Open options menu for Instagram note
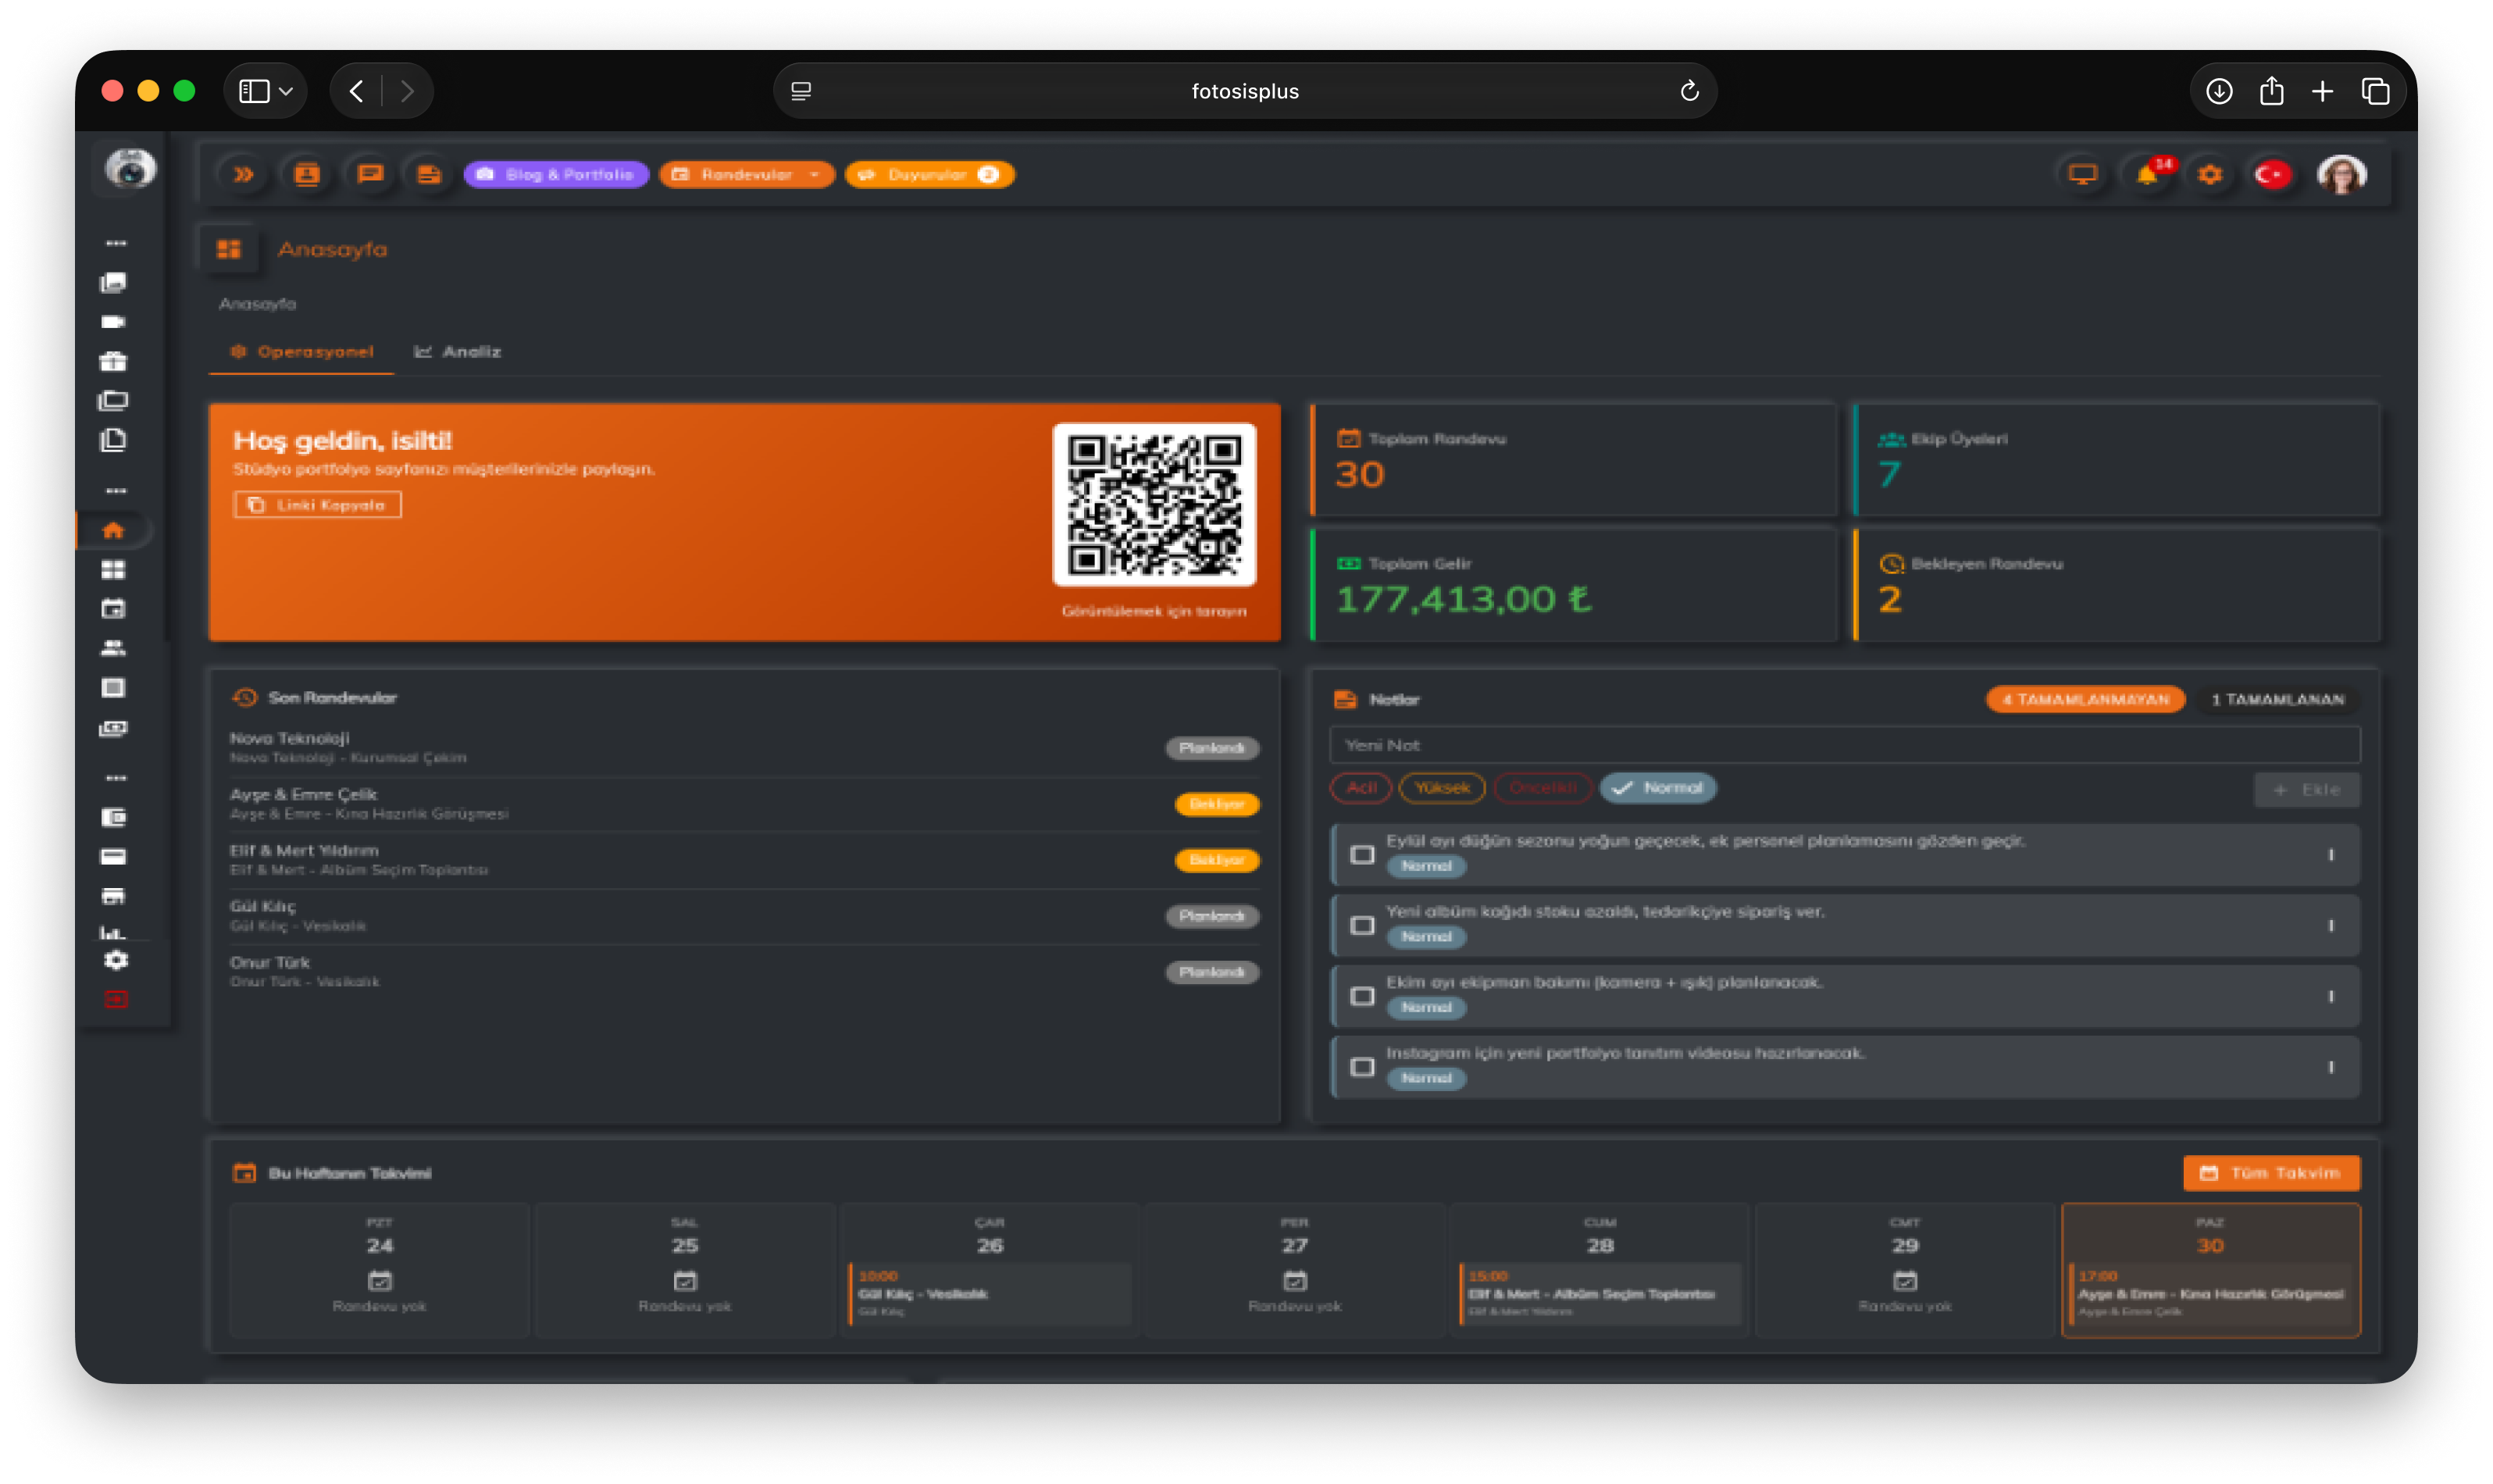Screen dimensions: 2493x1484 [x=2331, y=1068]
